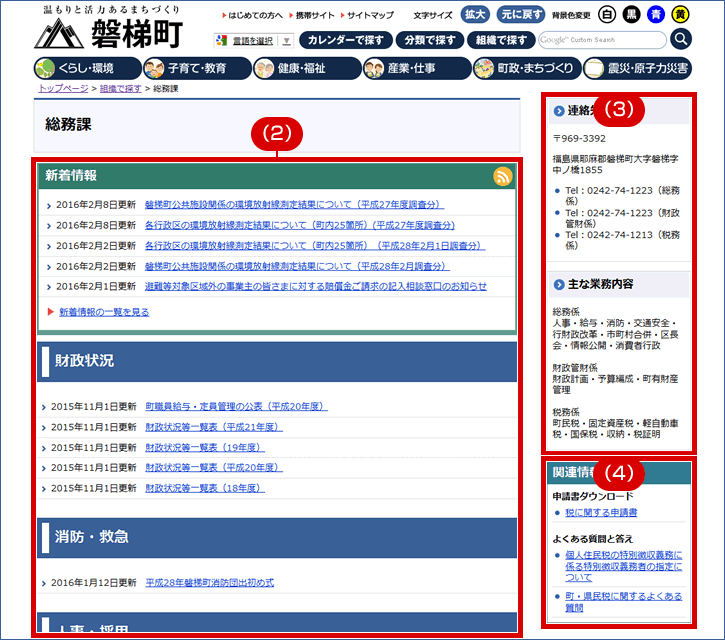The image size is (725, 640).
Task: Open 財政状況等一覧表（19年度）
Action: click(205, 448)
